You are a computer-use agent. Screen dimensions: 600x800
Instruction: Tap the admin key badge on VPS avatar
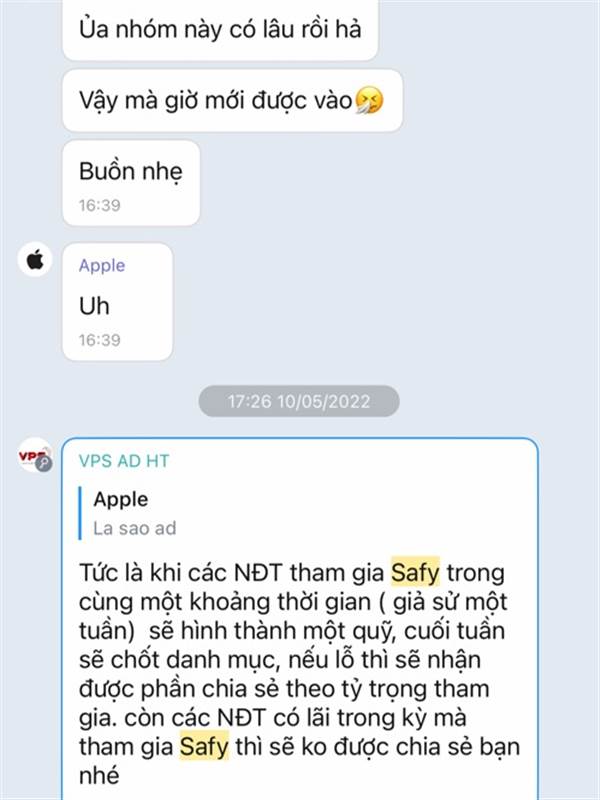pos(44,463)
